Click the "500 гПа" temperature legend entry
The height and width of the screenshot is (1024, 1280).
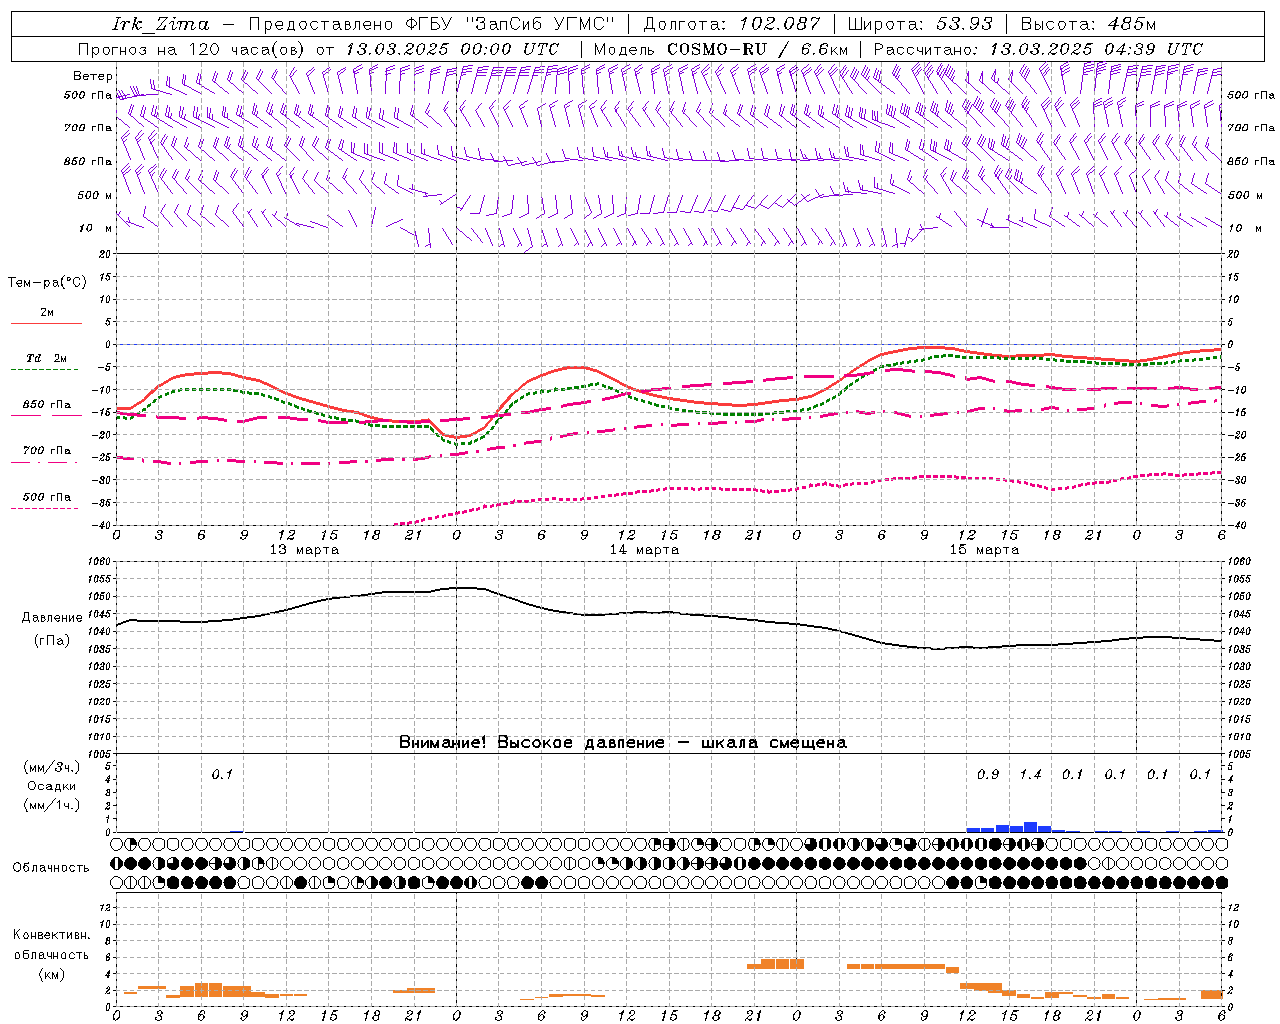[46, 497]
